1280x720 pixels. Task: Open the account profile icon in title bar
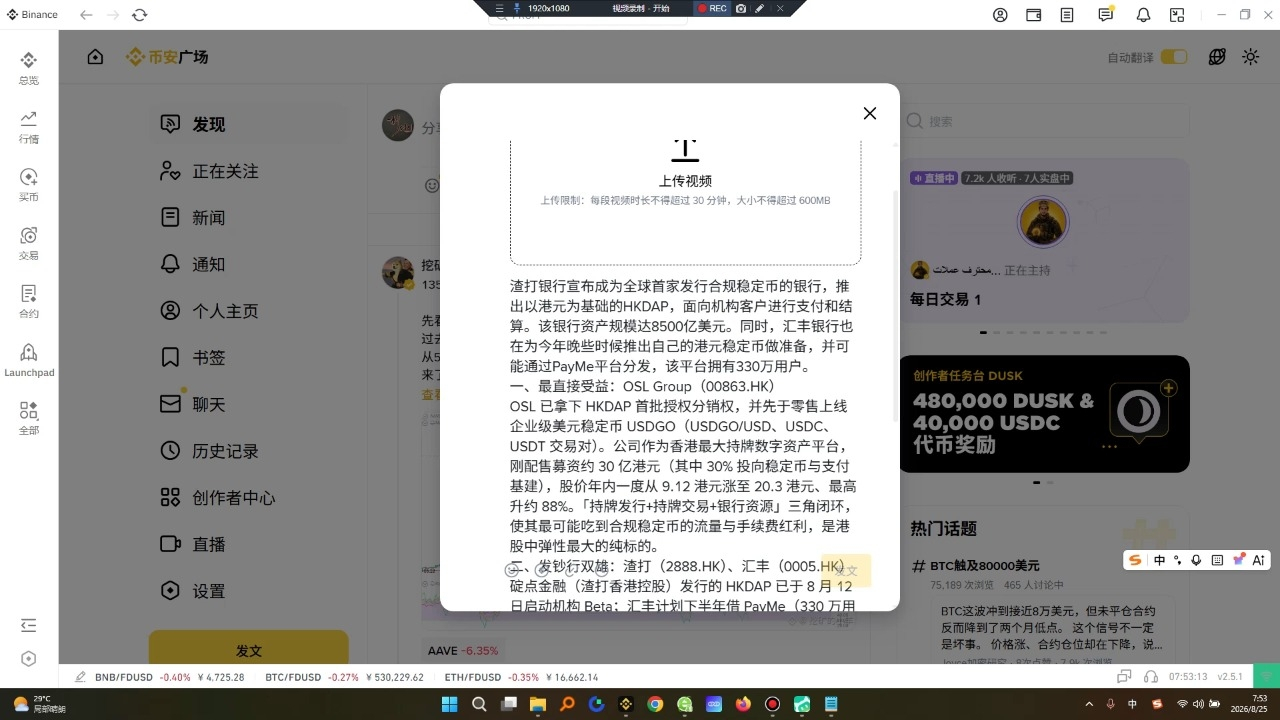point(1000,15)
